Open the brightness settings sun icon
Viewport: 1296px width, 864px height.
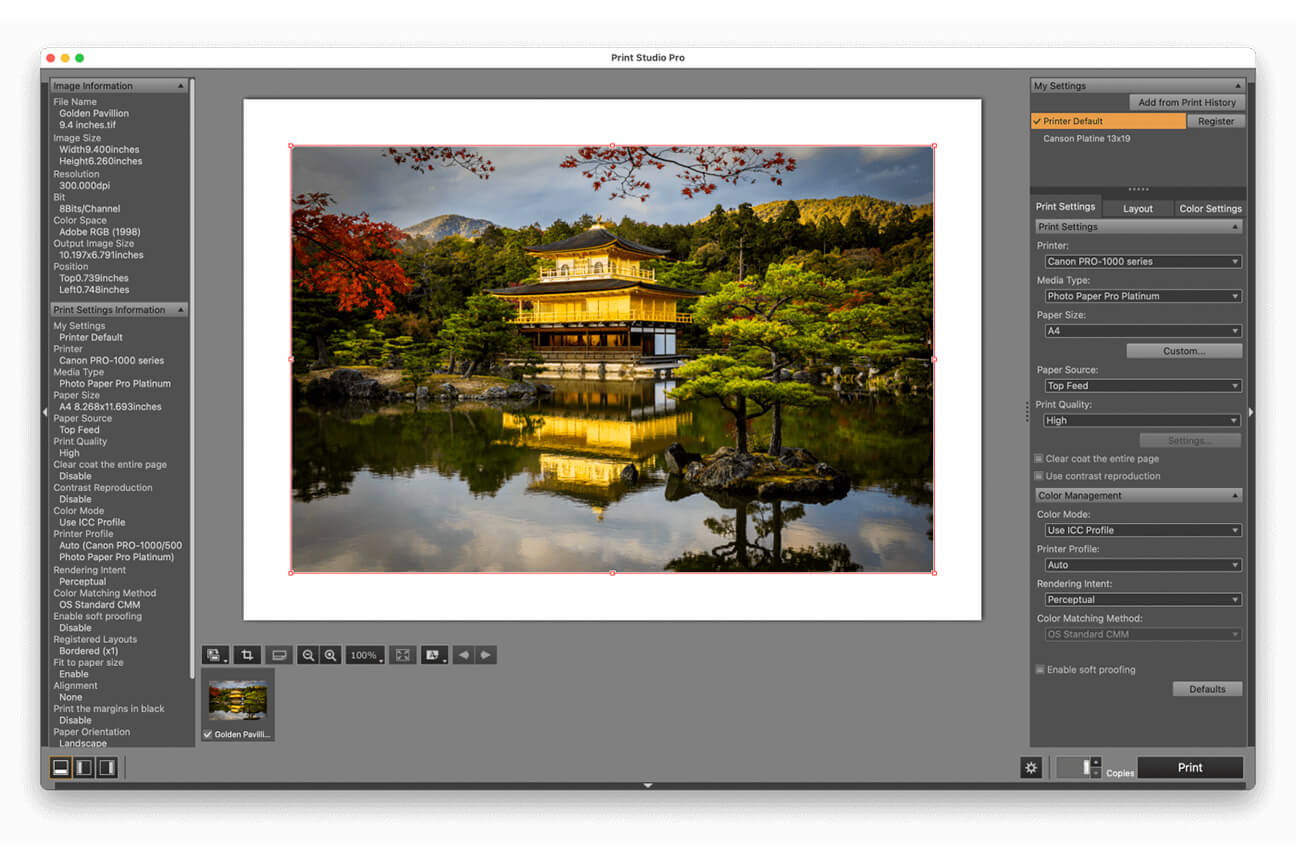1032,767
